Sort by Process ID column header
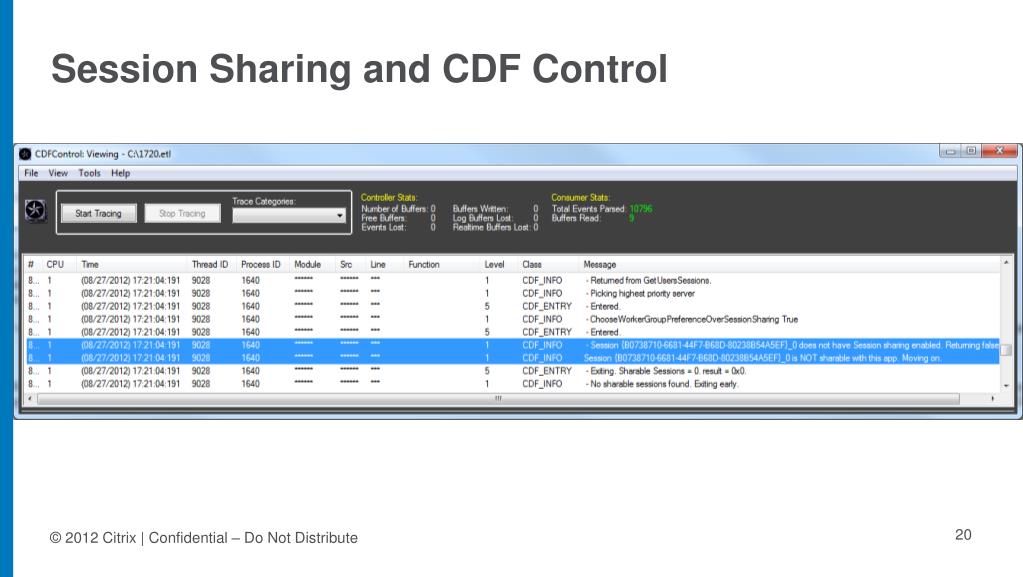The image size is (1023, 577). (x=261, y=264)
